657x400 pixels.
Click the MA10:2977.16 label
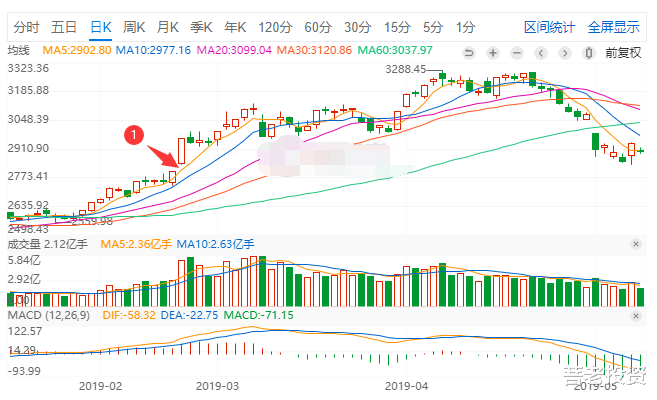153,50
